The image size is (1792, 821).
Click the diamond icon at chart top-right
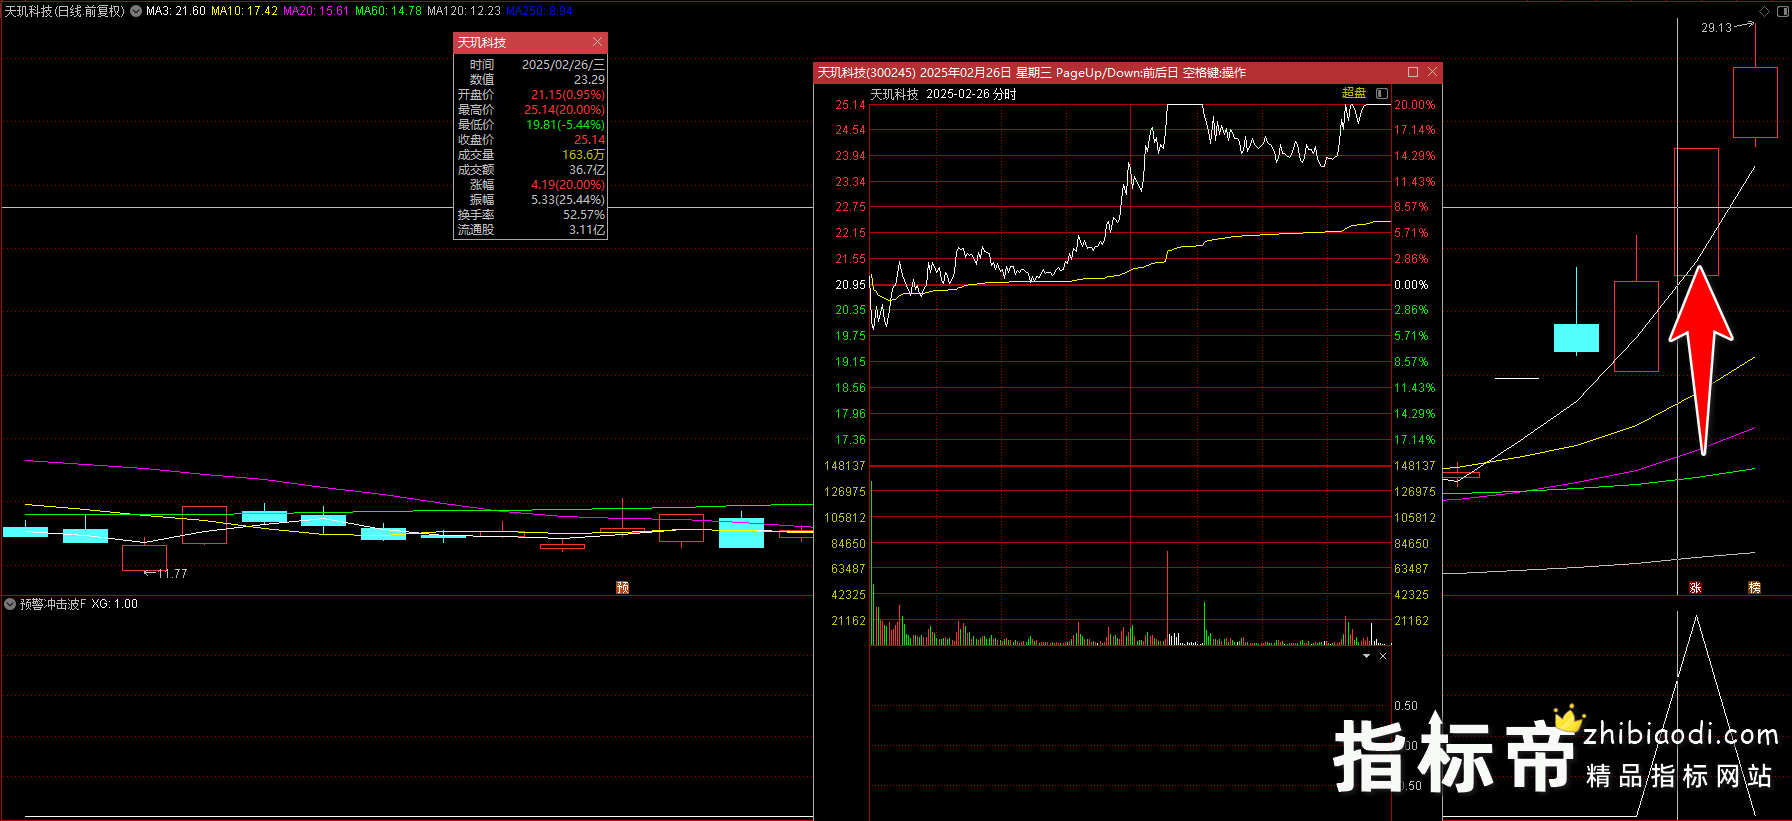coord(1765,12)
